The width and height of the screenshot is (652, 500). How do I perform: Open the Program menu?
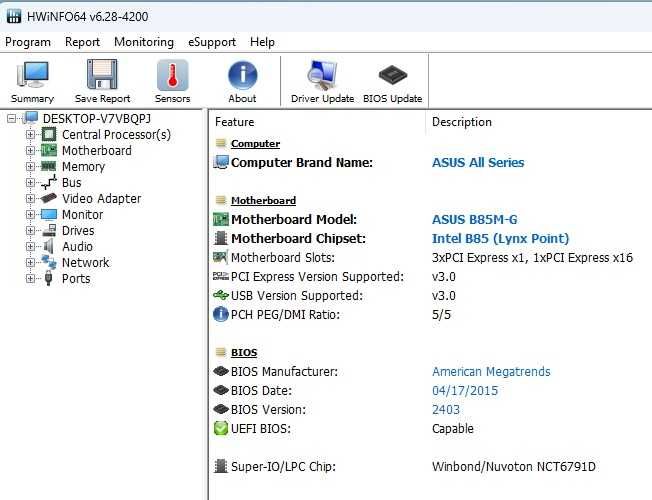click(28, 42)
